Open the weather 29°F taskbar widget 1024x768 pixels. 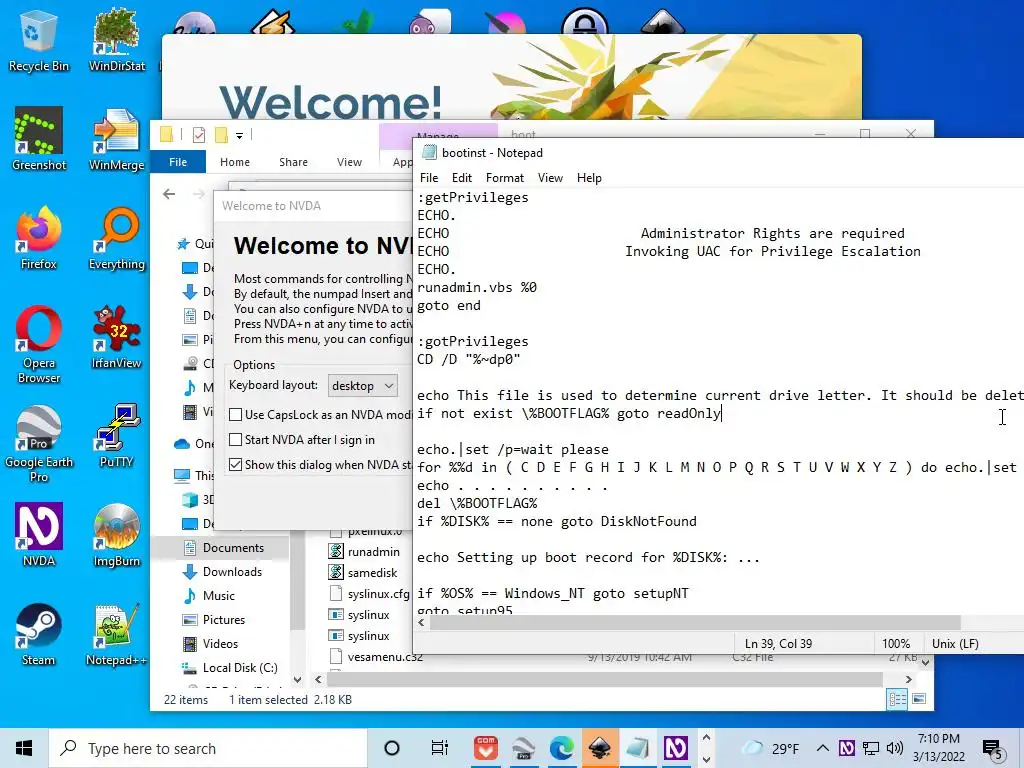click(x=771, y=748)
